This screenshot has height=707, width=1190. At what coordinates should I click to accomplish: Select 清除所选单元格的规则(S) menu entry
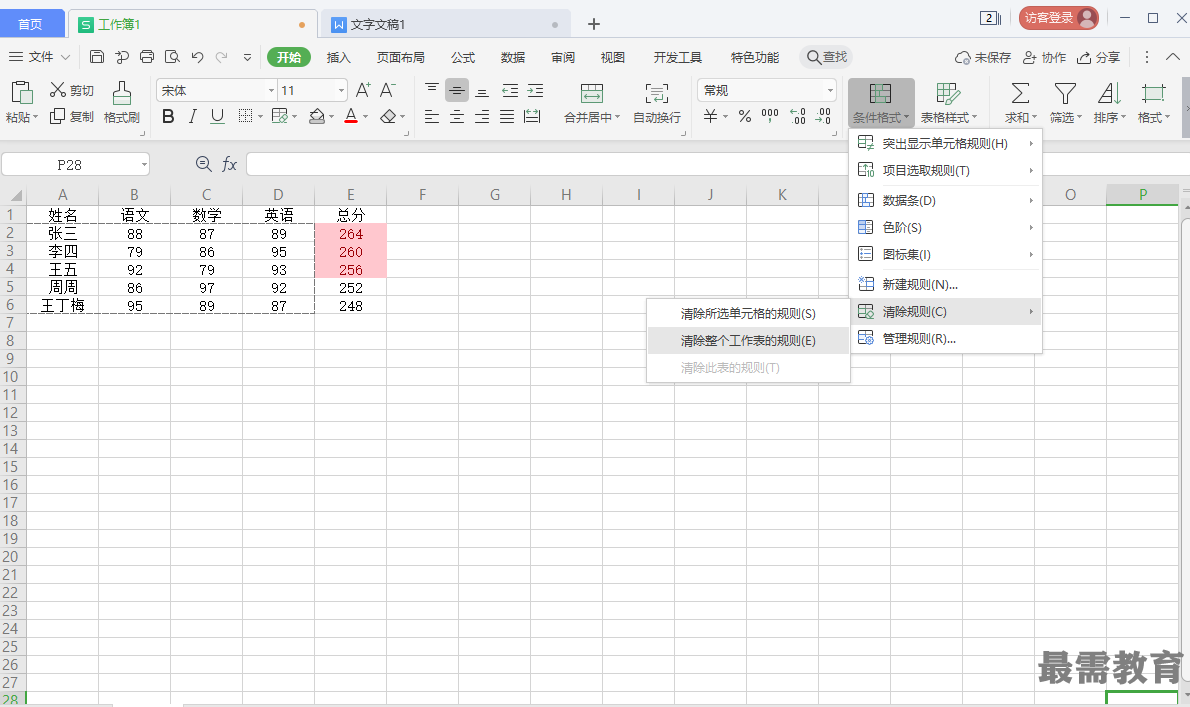(748, 313)
